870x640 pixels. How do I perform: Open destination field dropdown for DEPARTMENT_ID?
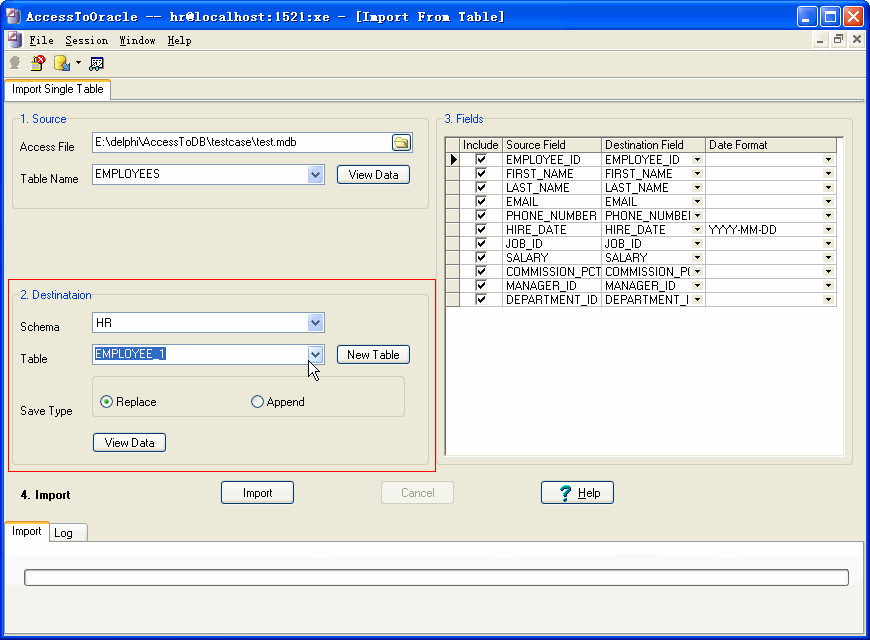(697, 299)
